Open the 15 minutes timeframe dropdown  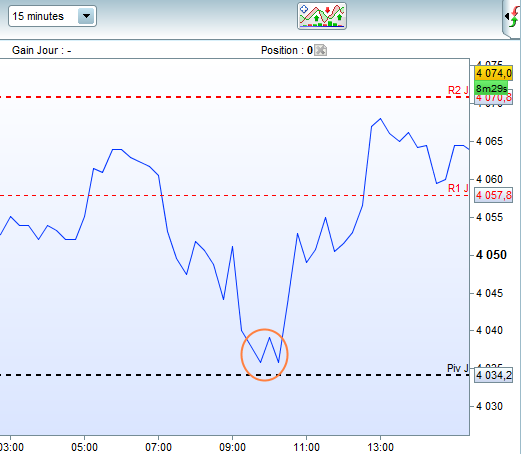point(52,16)
